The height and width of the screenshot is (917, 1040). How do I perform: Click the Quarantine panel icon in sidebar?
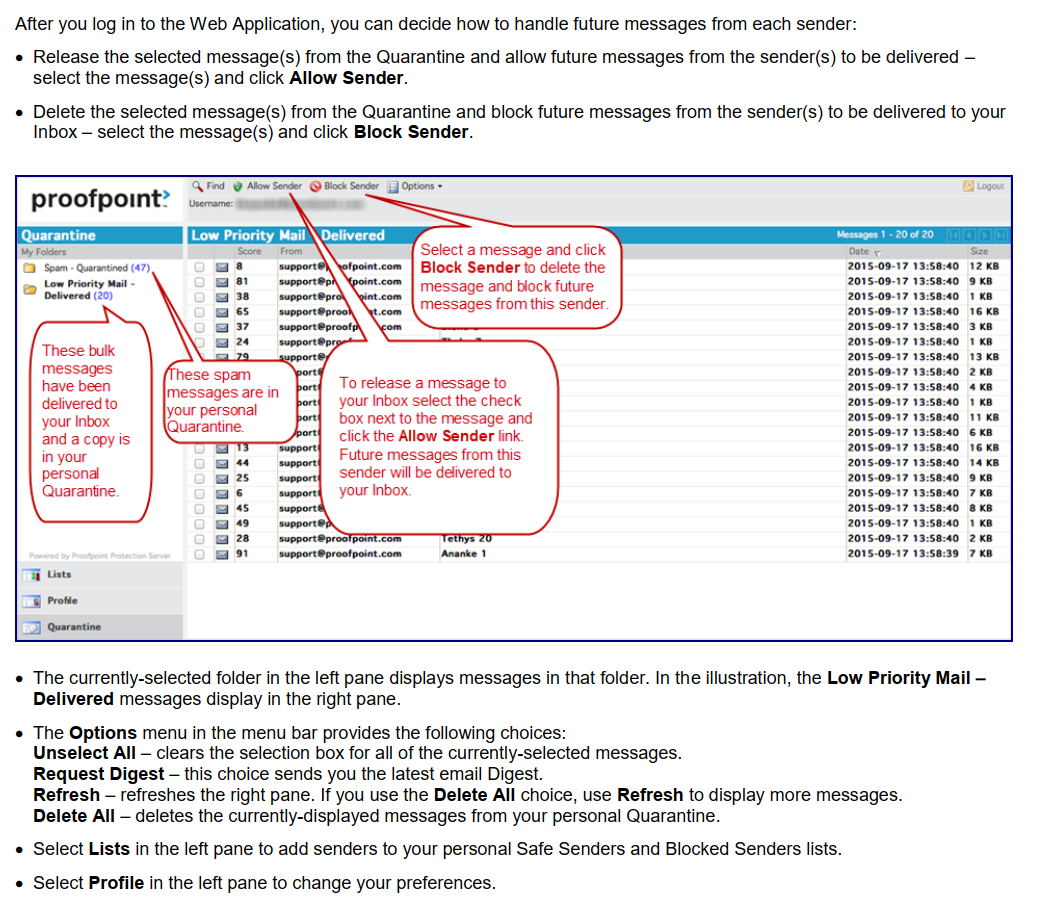pos(31,627)
